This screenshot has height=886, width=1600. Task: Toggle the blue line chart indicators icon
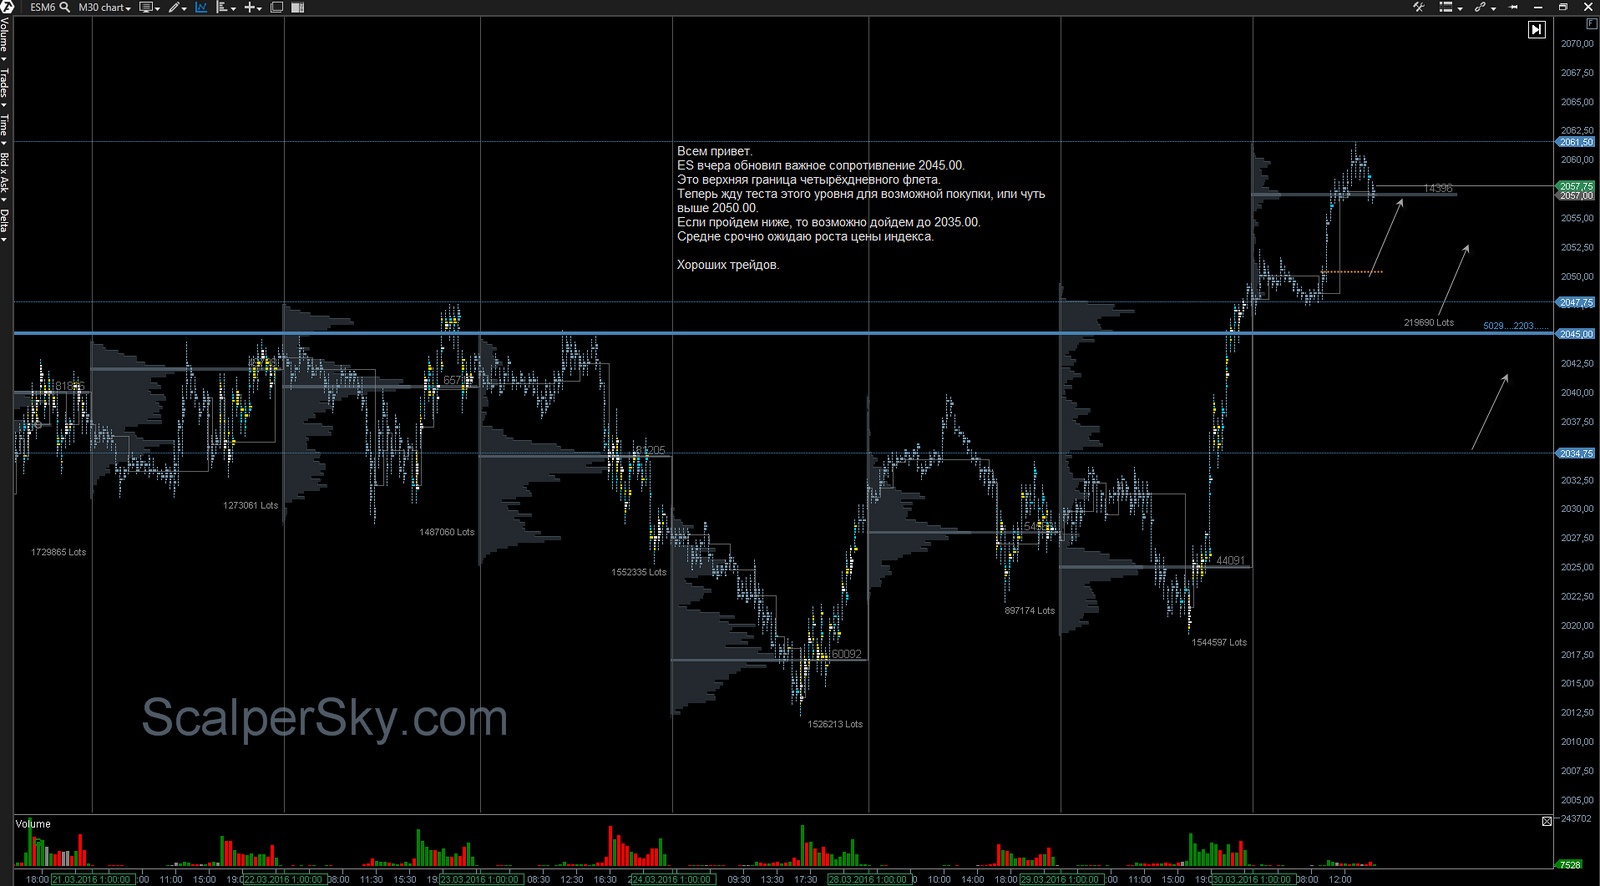click(x=201, y=7)
